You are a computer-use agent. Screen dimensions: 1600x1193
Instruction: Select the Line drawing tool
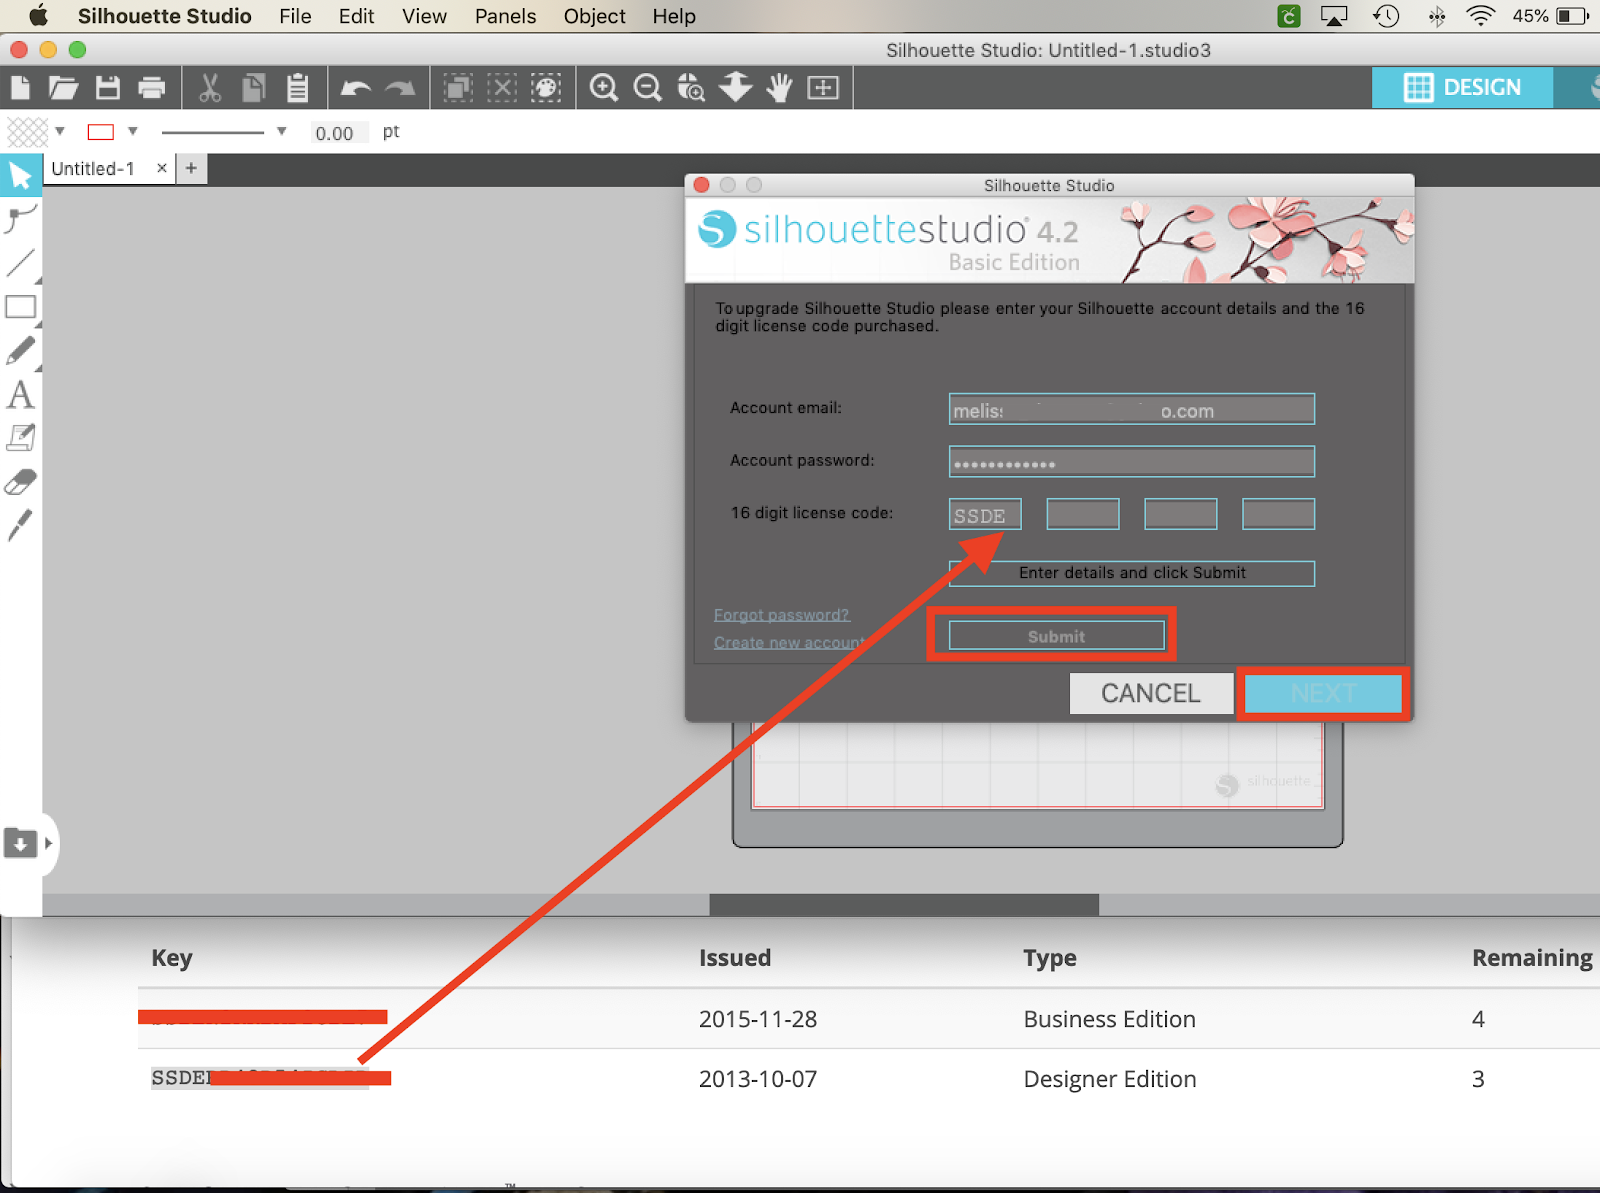tap(20, 264)
